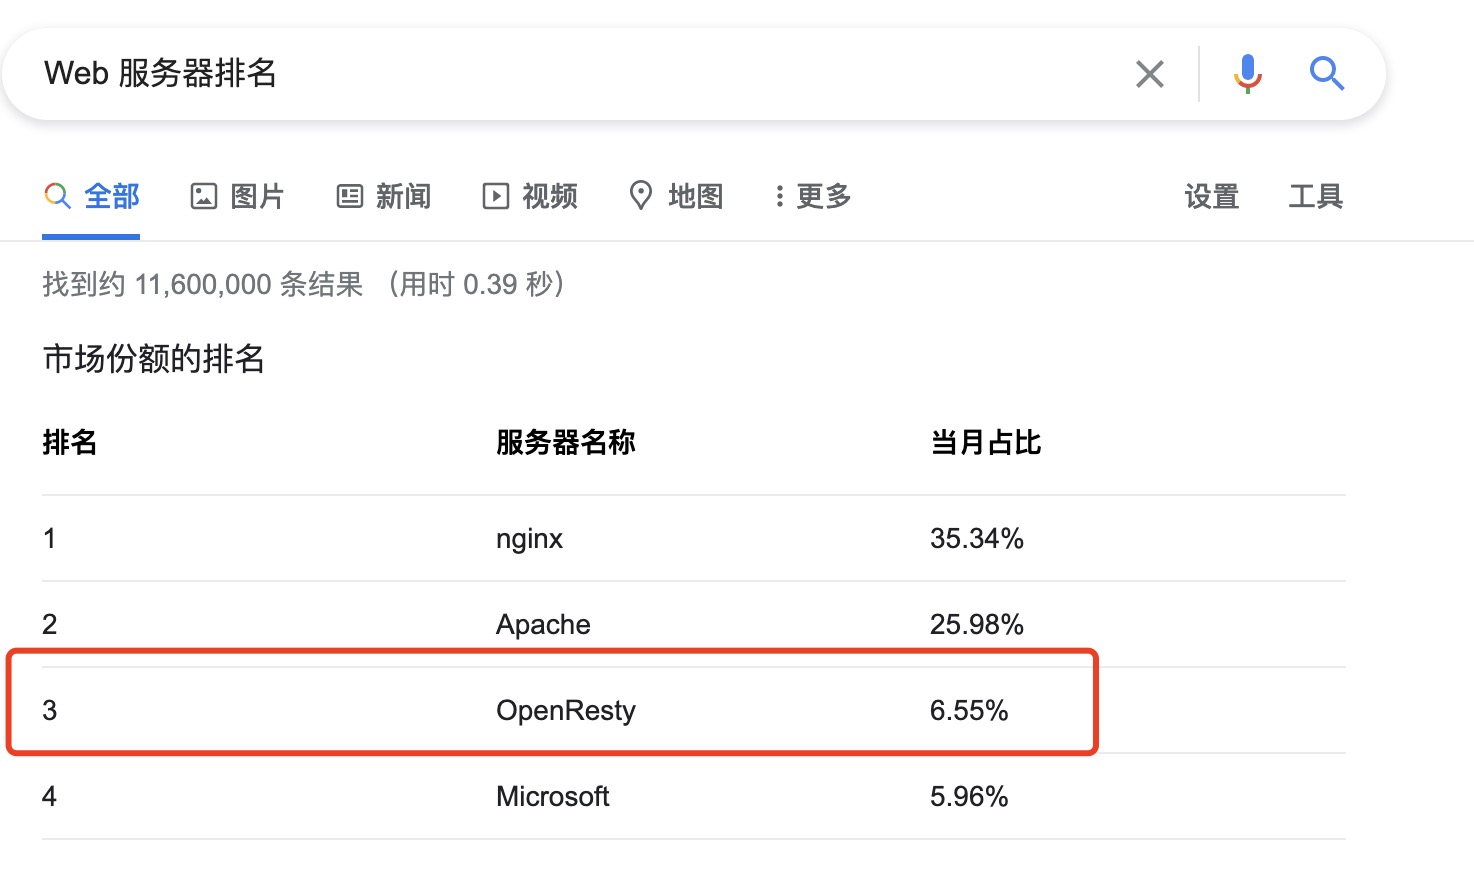Click the image icon beside 图片
This screenshot has width=1474, height=888.
click(204, 196)
